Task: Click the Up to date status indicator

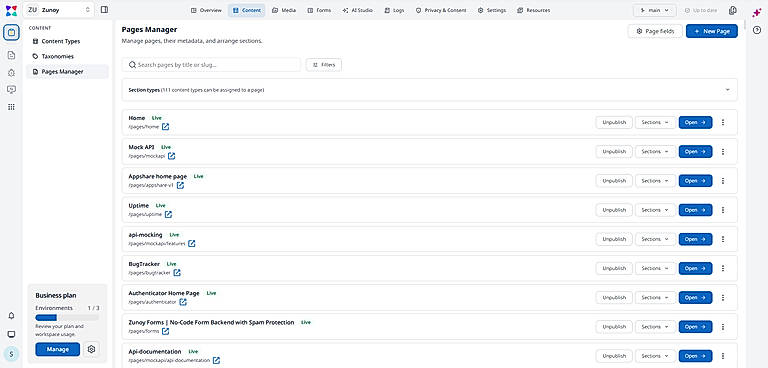Action: point(701,10)
